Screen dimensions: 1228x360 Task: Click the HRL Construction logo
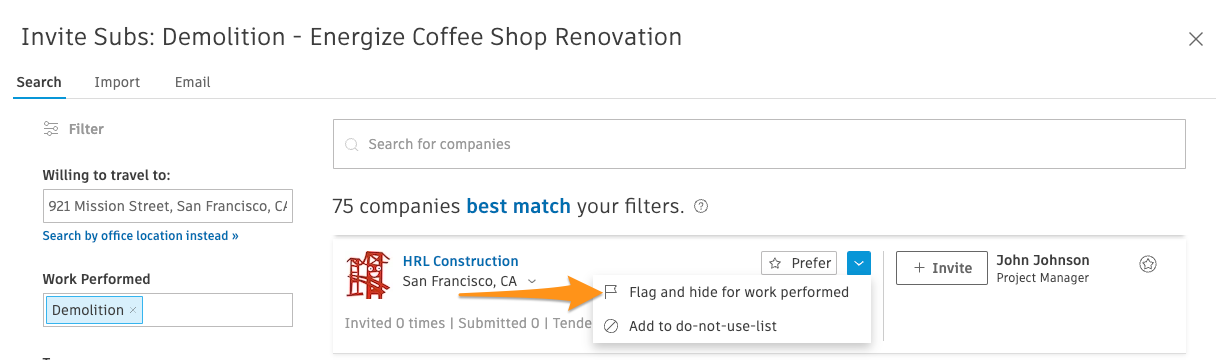point(368,275)
